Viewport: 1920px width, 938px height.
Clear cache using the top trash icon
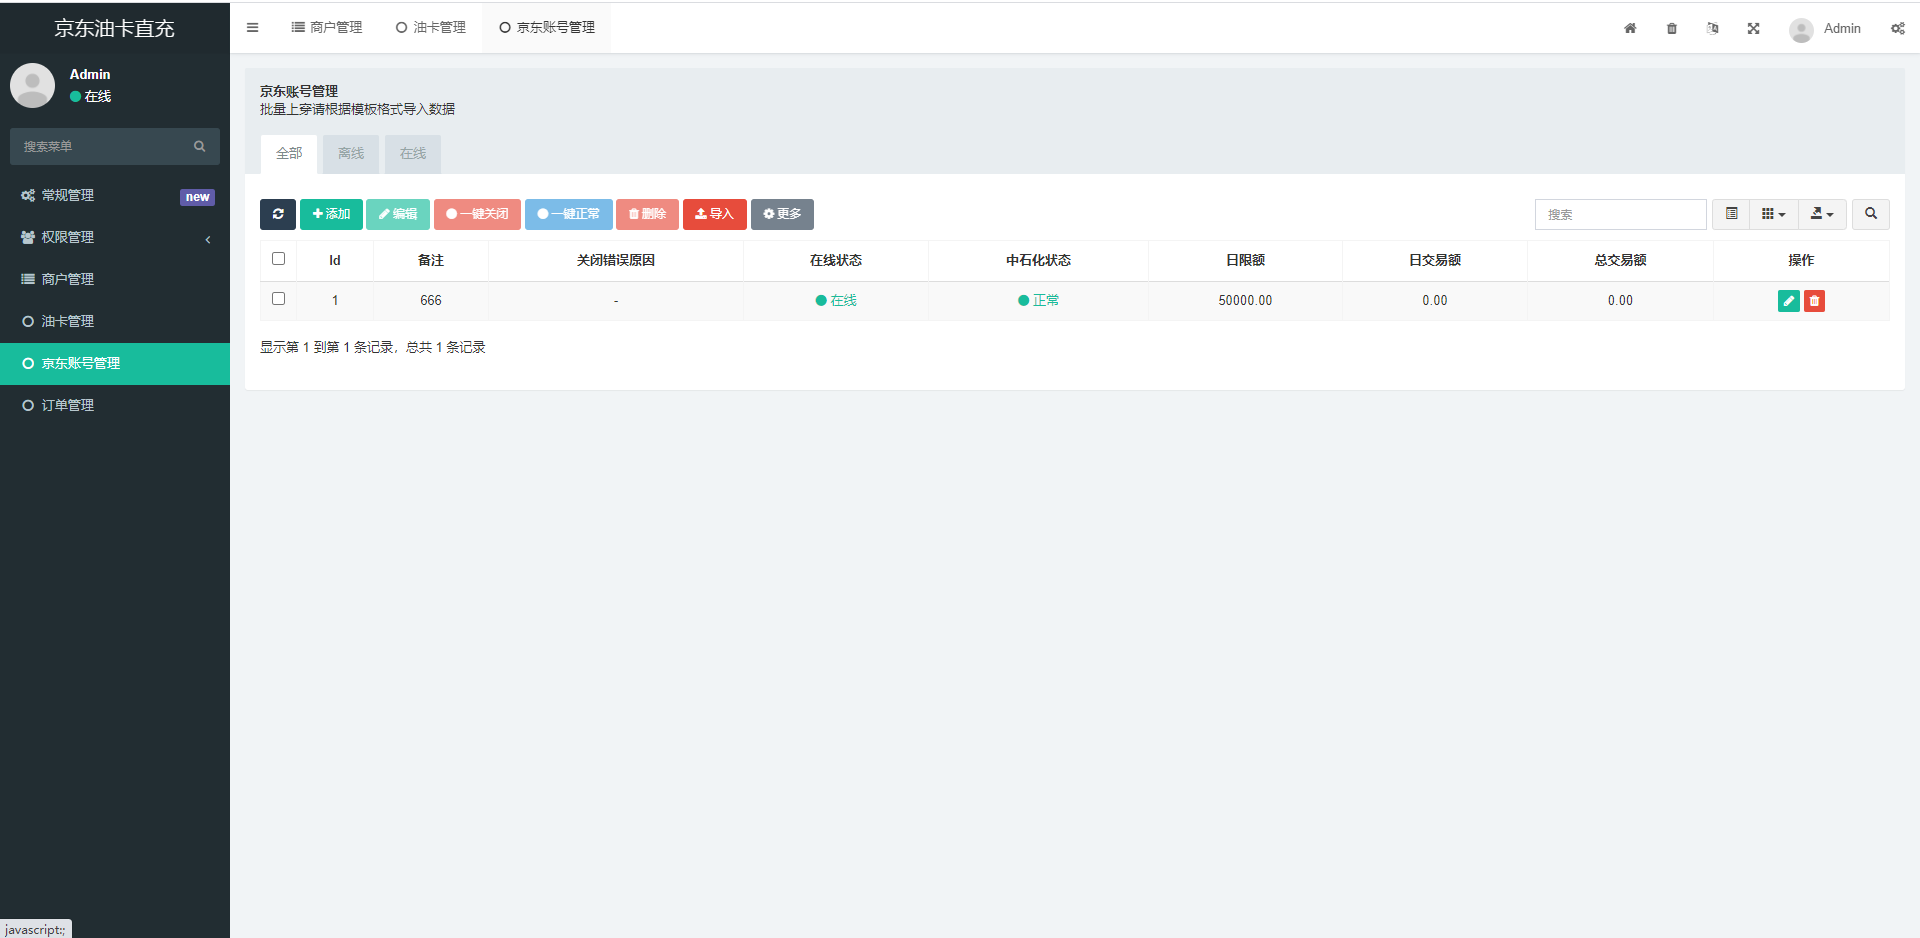tap(1672, 28)
